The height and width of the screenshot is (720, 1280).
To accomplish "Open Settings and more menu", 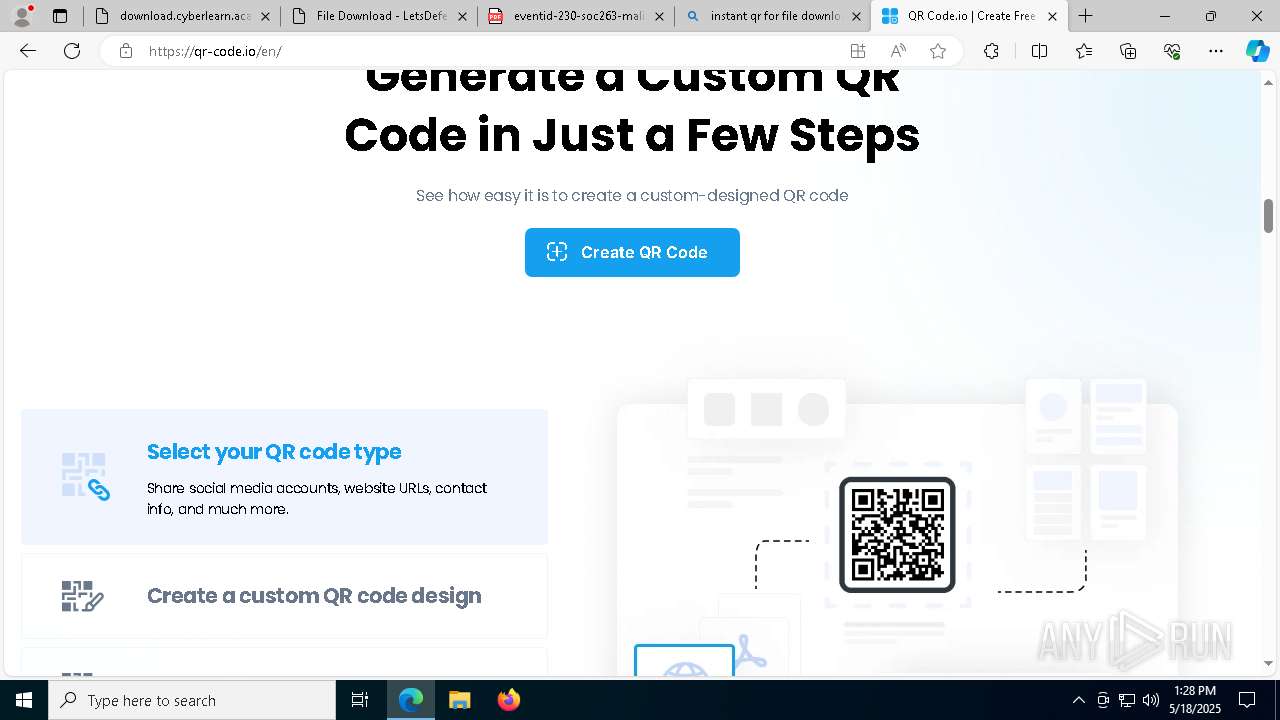I will click(x=1216, y=51).
